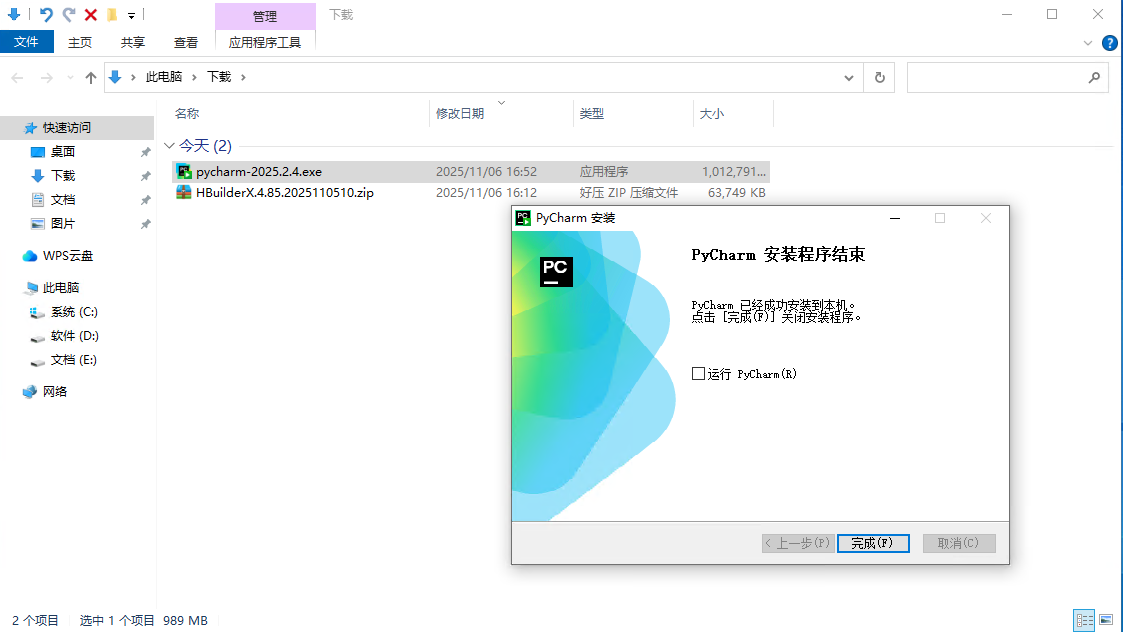This screenshot has width=1123, height=632.
Task: Open the address bar history dropdown
Action: 849,77
